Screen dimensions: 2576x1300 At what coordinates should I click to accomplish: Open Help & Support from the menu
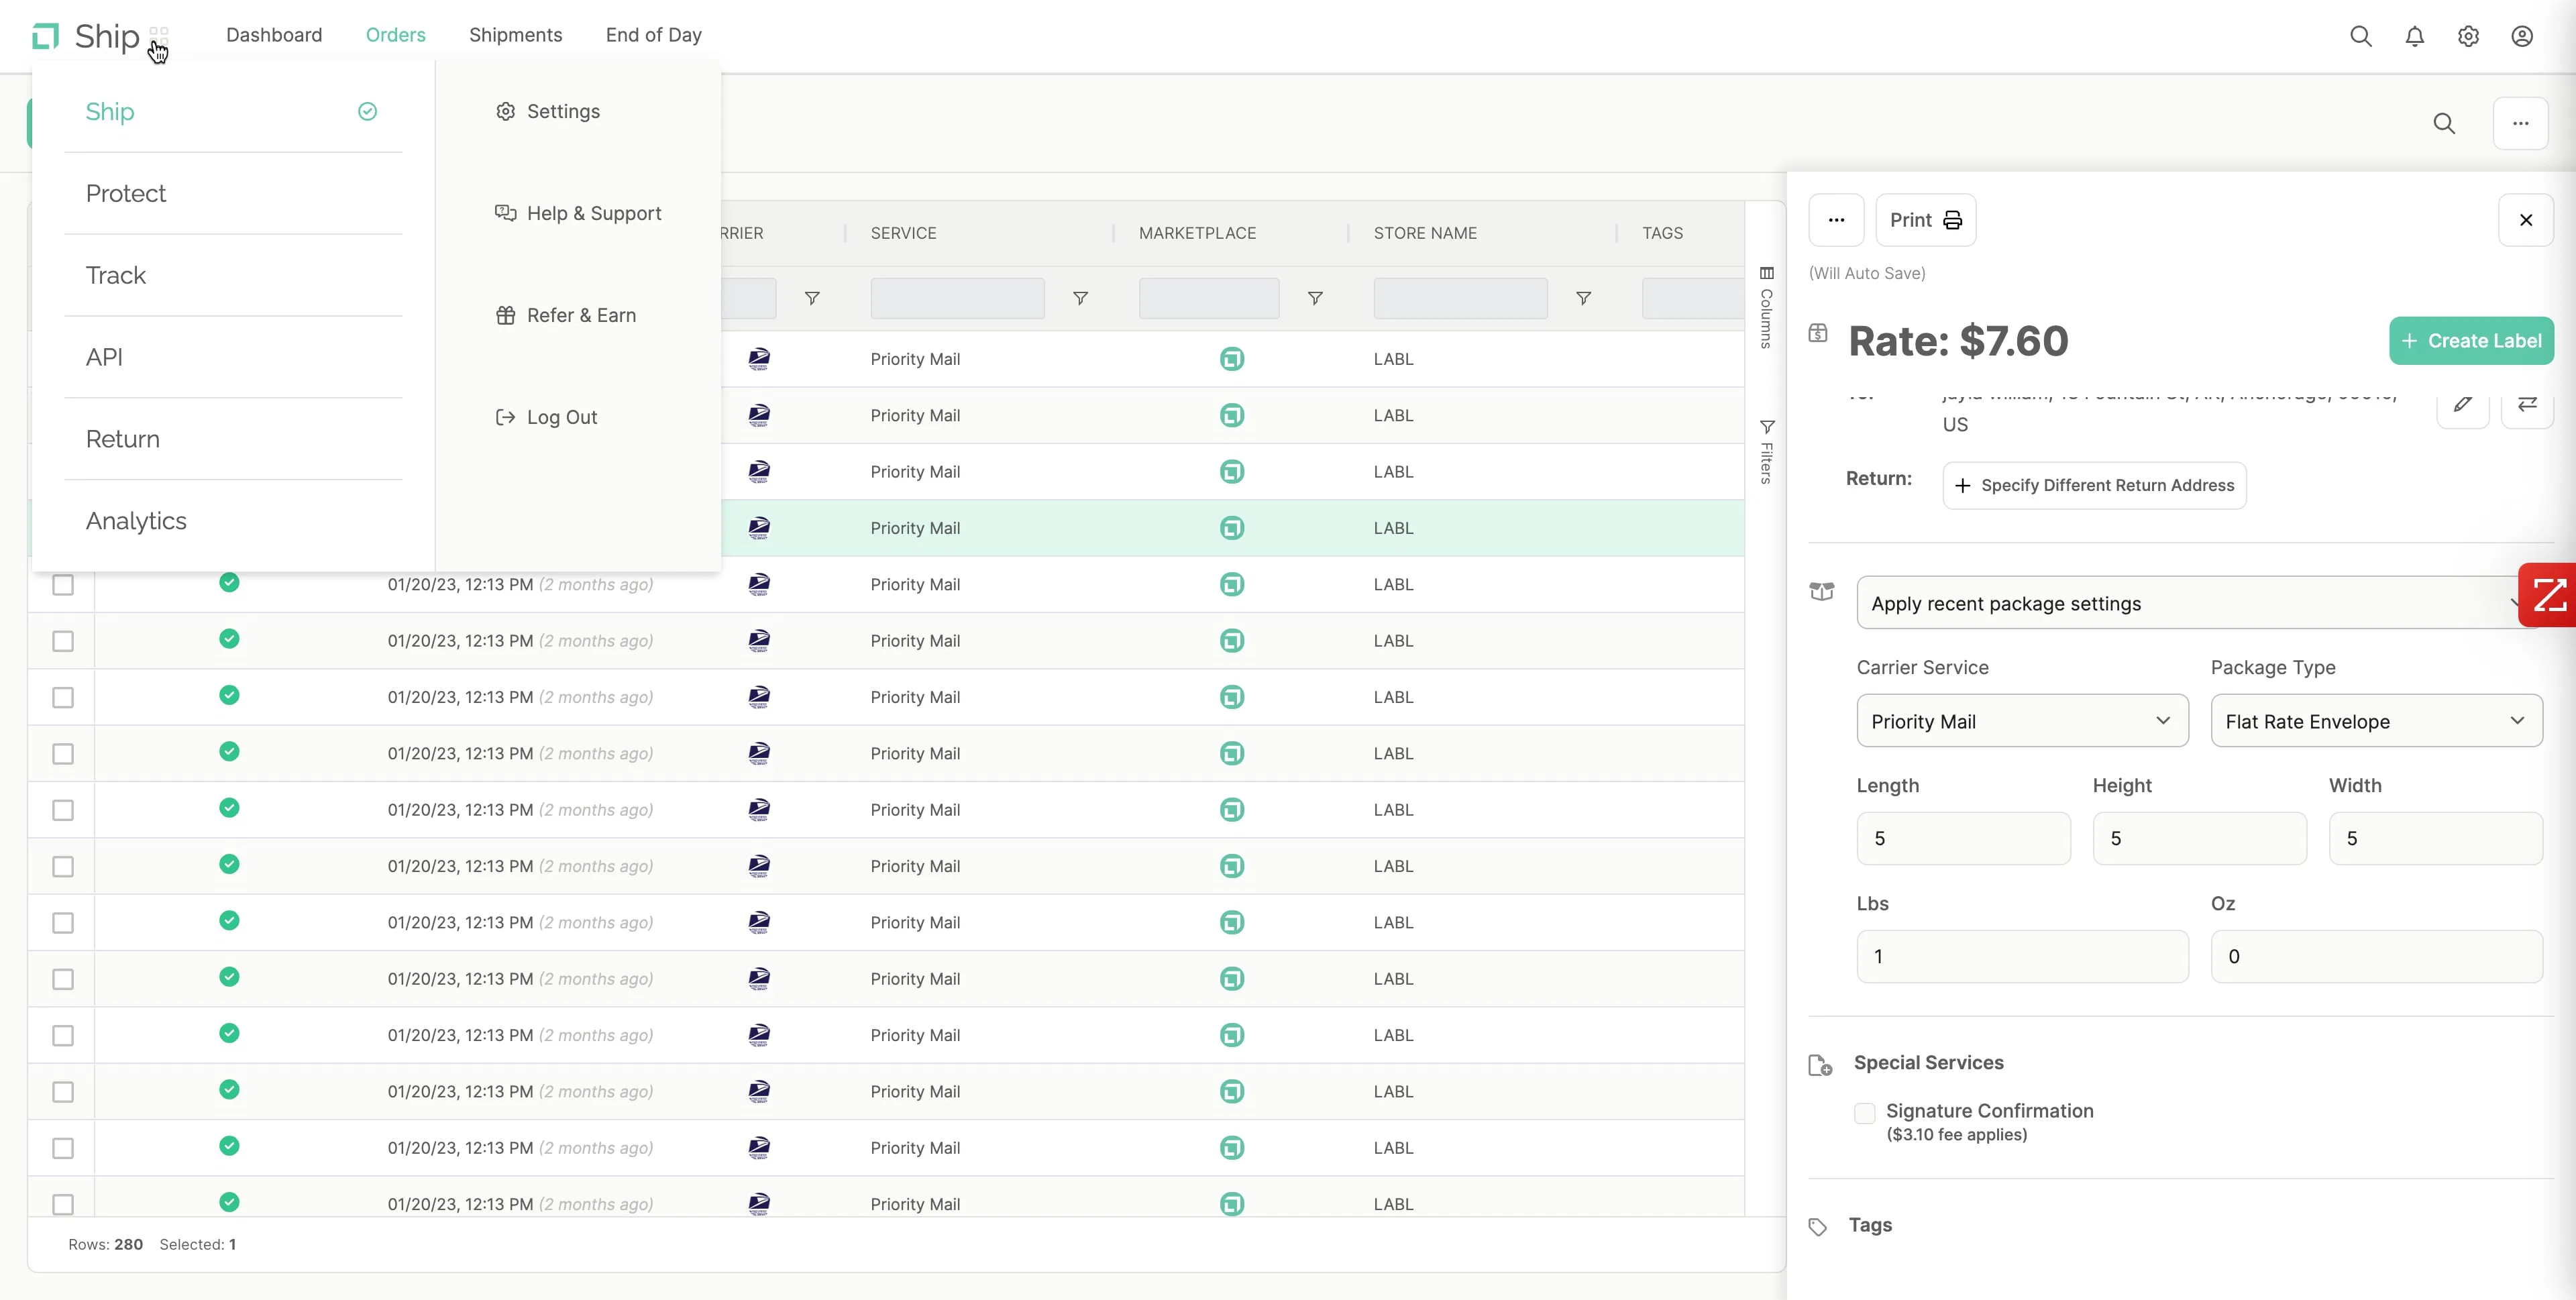579,213
